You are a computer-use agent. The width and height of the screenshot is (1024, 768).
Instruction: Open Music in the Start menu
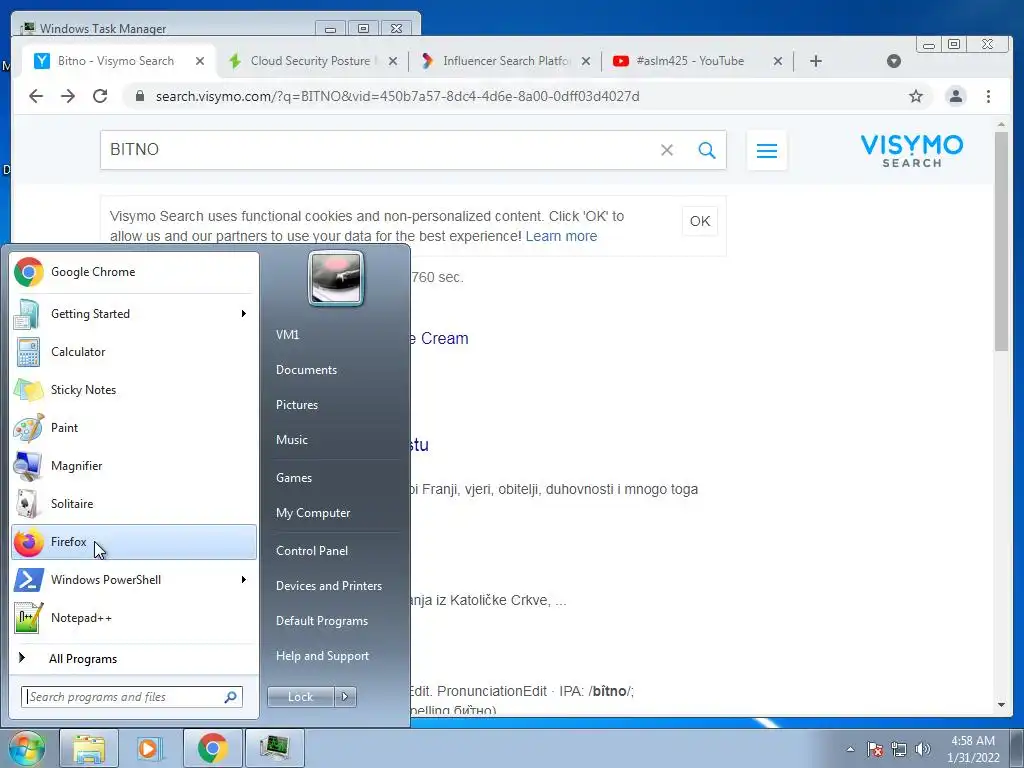[292, 440]
